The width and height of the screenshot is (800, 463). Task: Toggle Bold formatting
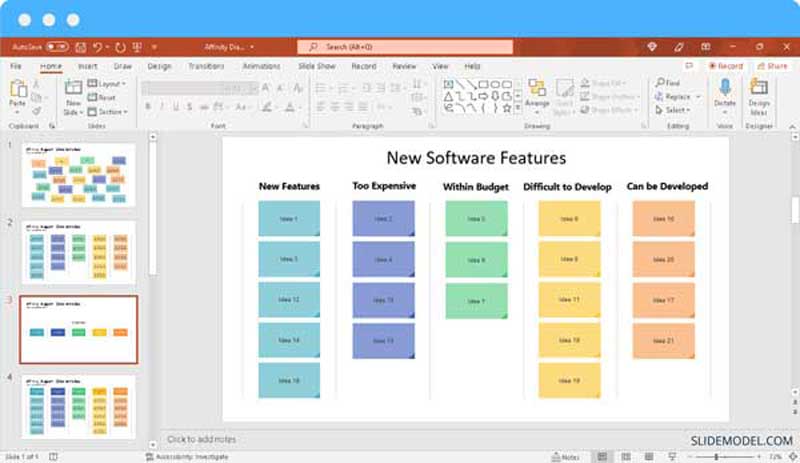(148, 107)
